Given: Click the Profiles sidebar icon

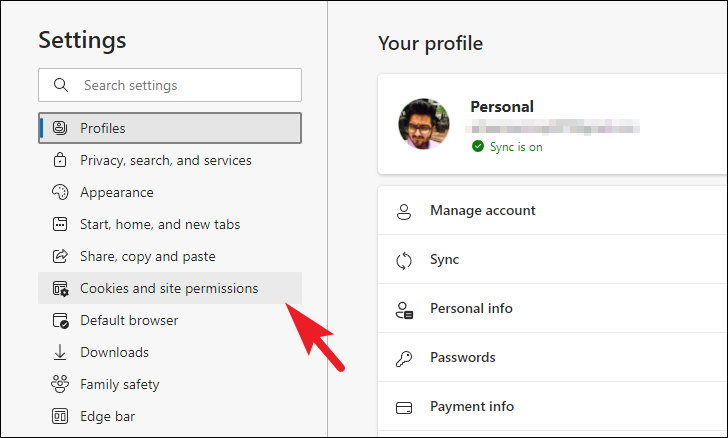Looking at the screenshot, I should click(x=60, y=128).
